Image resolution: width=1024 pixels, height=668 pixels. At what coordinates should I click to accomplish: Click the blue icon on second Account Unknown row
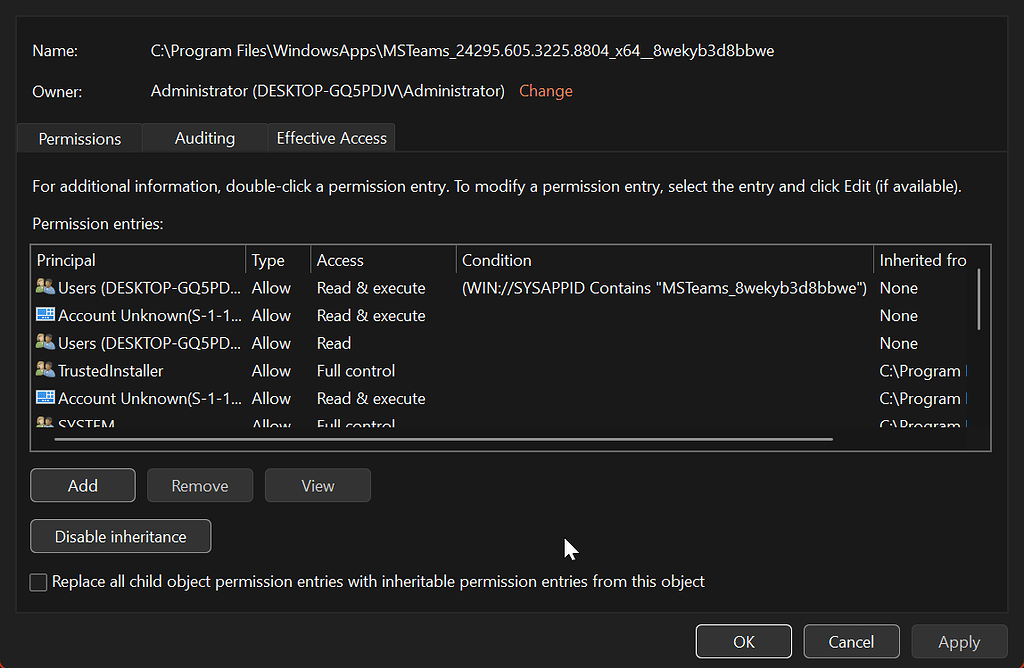[x=44, y=398]
